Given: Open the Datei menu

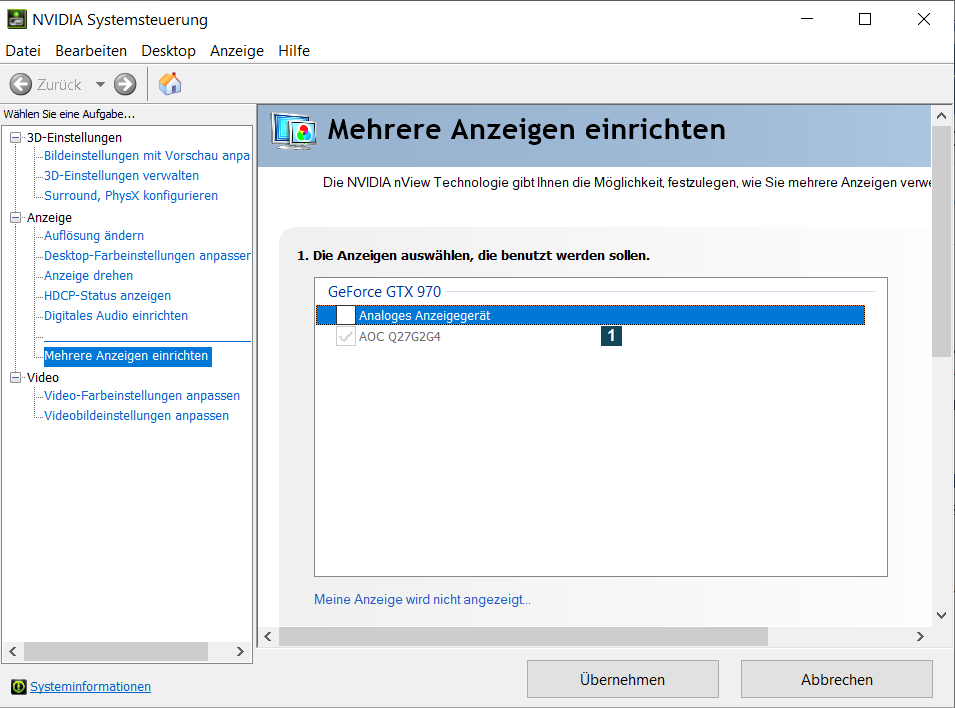Looking at the screenshot, I should pyautogui.click(x=23, y=51).
